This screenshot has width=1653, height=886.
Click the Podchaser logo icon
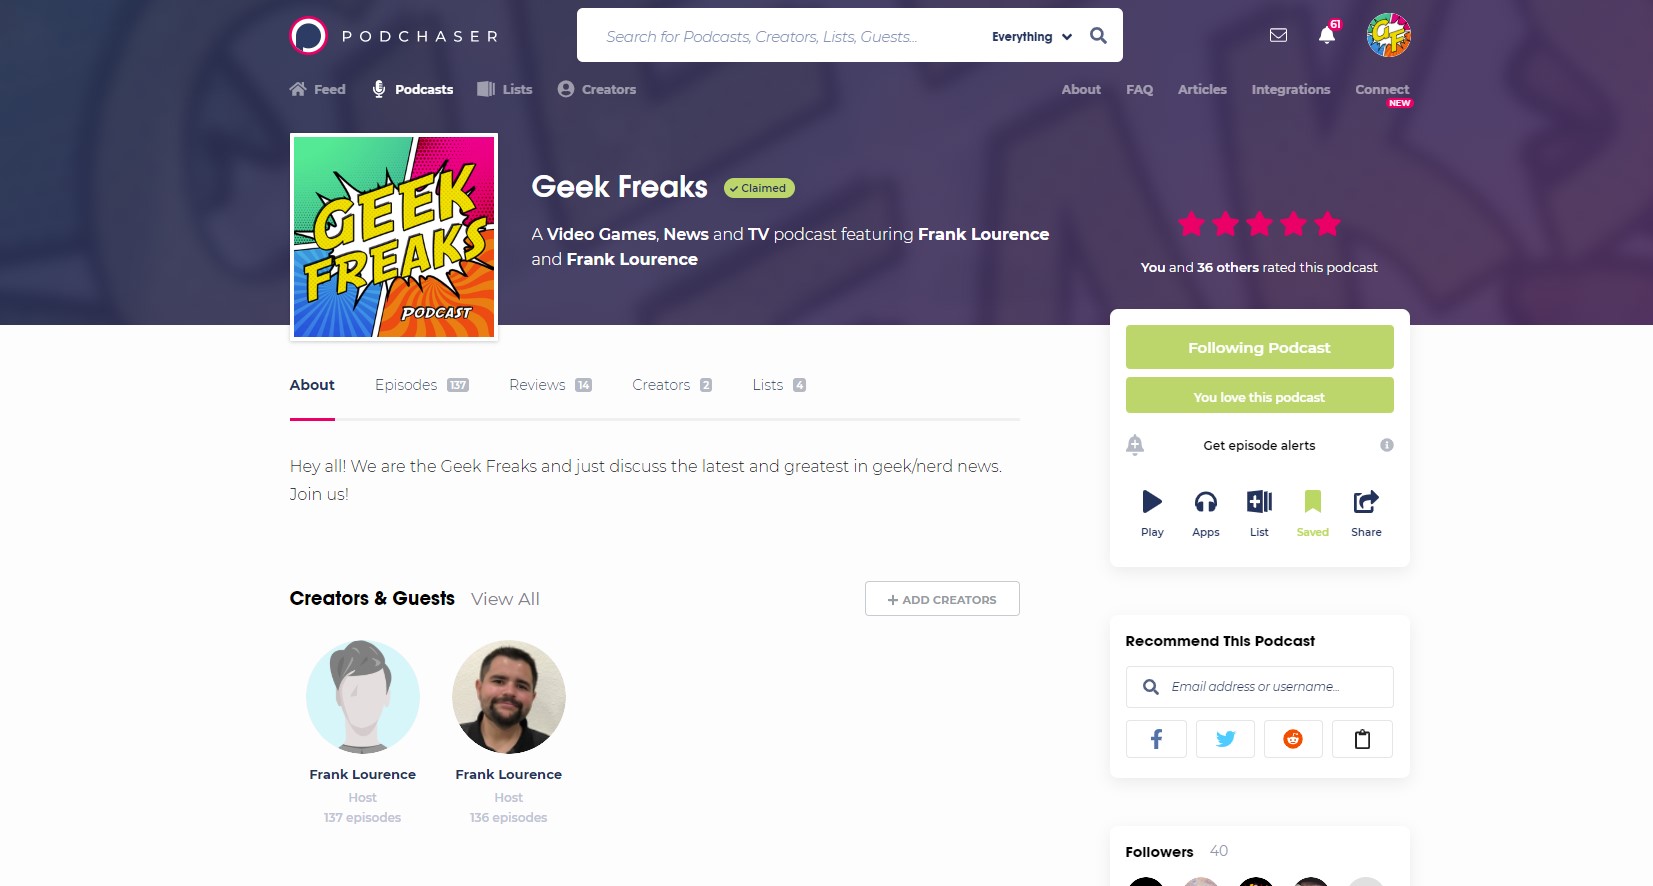pyautogui.click(x=308, y=36)
